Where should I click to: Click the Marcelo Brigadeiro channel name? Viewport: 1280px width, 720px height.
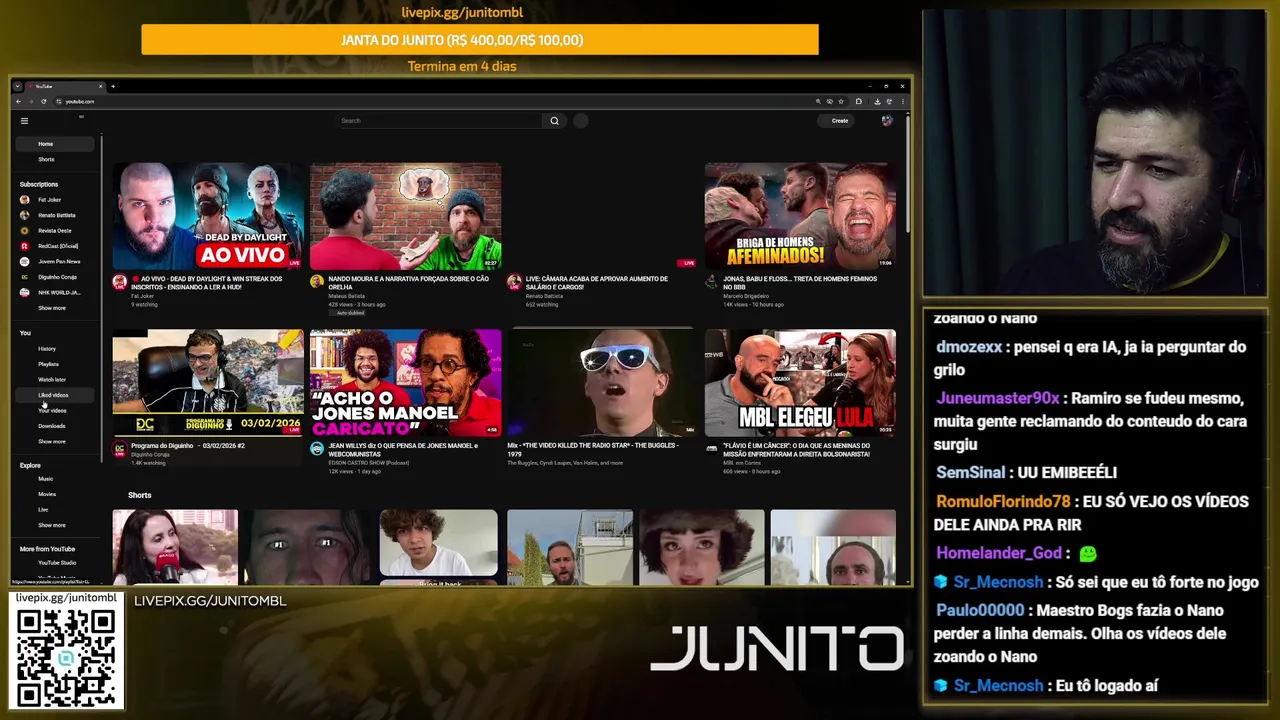pyautogui.click(x=747, y=296)
